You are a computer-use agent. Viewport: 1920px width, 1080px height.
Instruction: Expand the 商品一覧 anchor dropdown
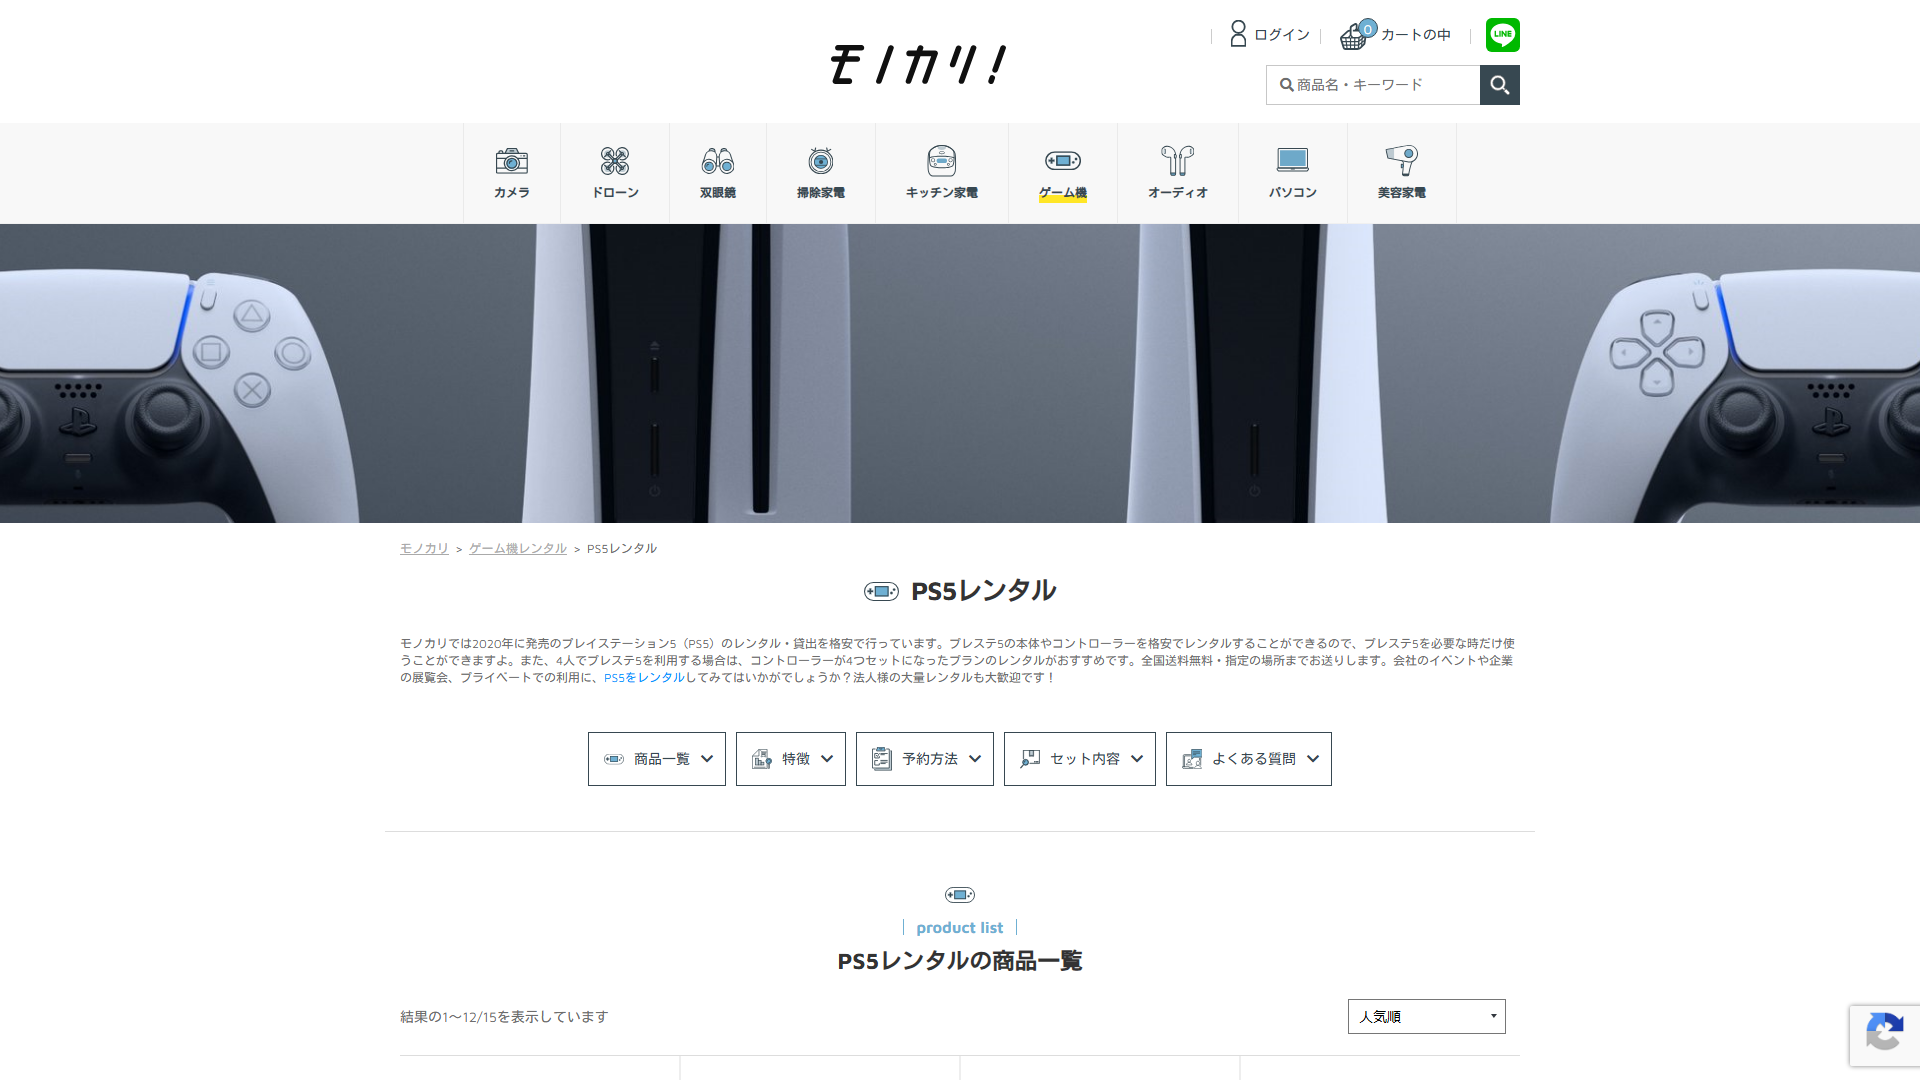656,759
